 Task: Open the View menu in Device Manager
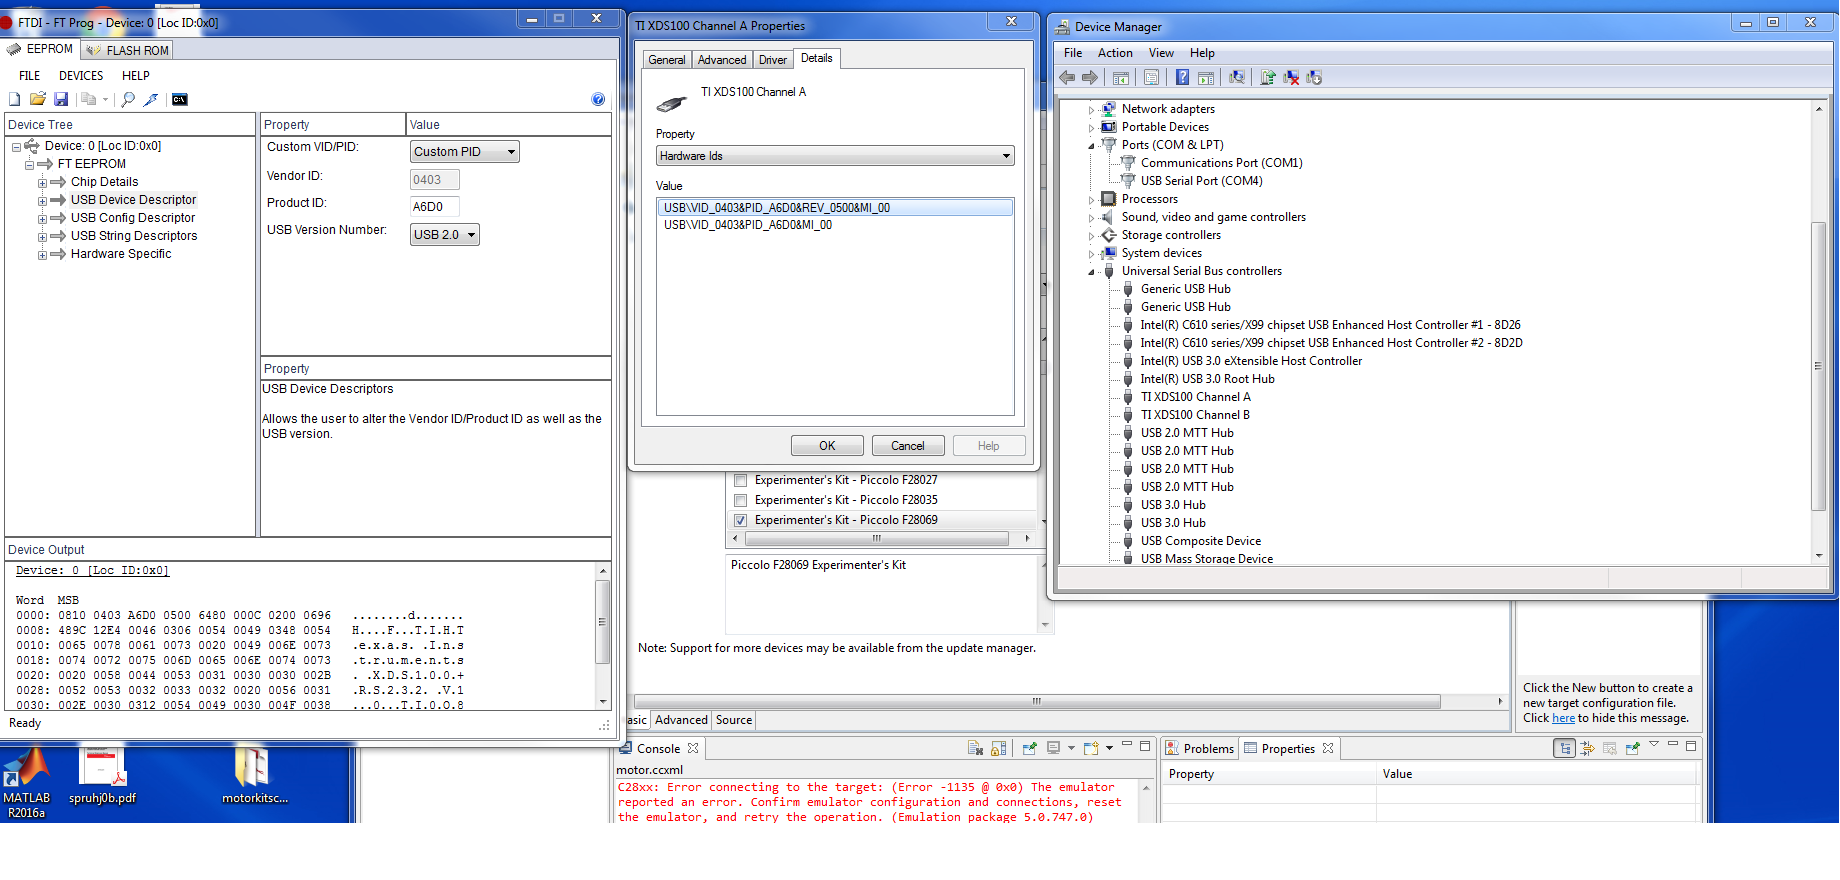pos(1161,53)
